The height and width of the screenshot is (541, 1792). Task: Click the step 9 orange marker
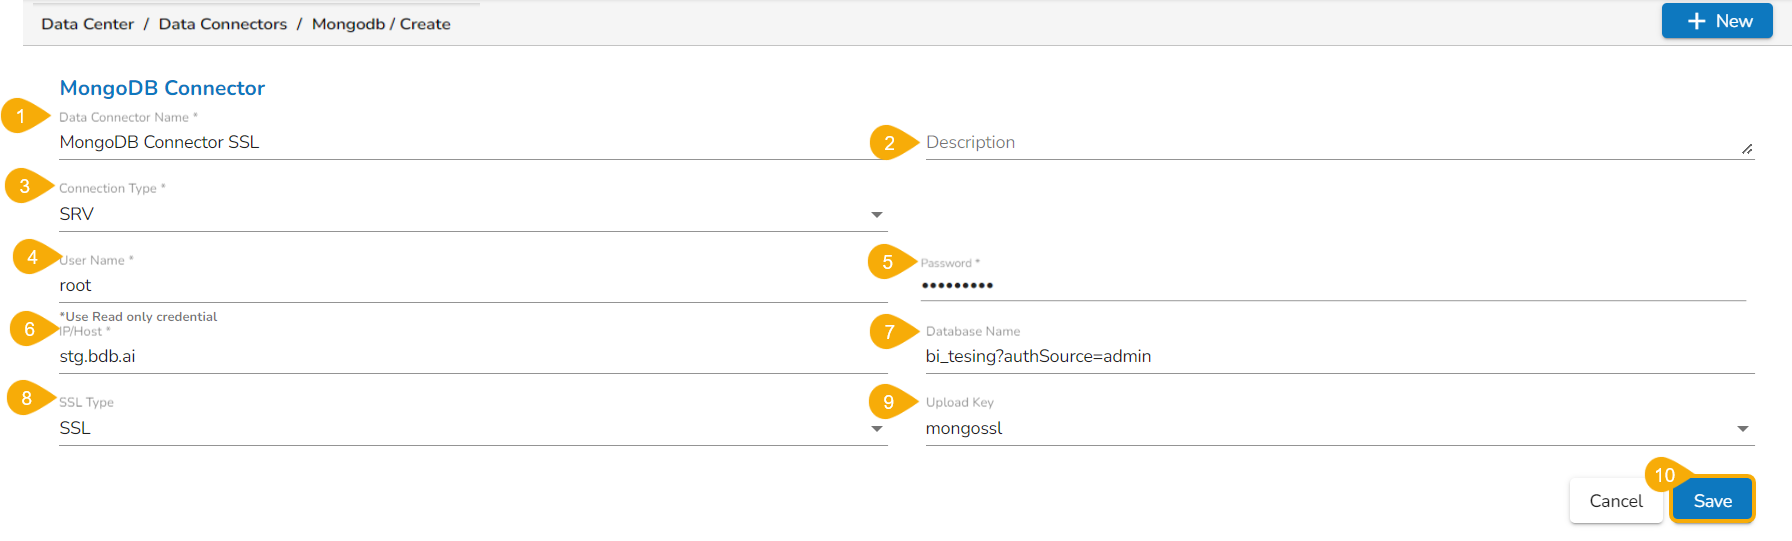(888, 402)
